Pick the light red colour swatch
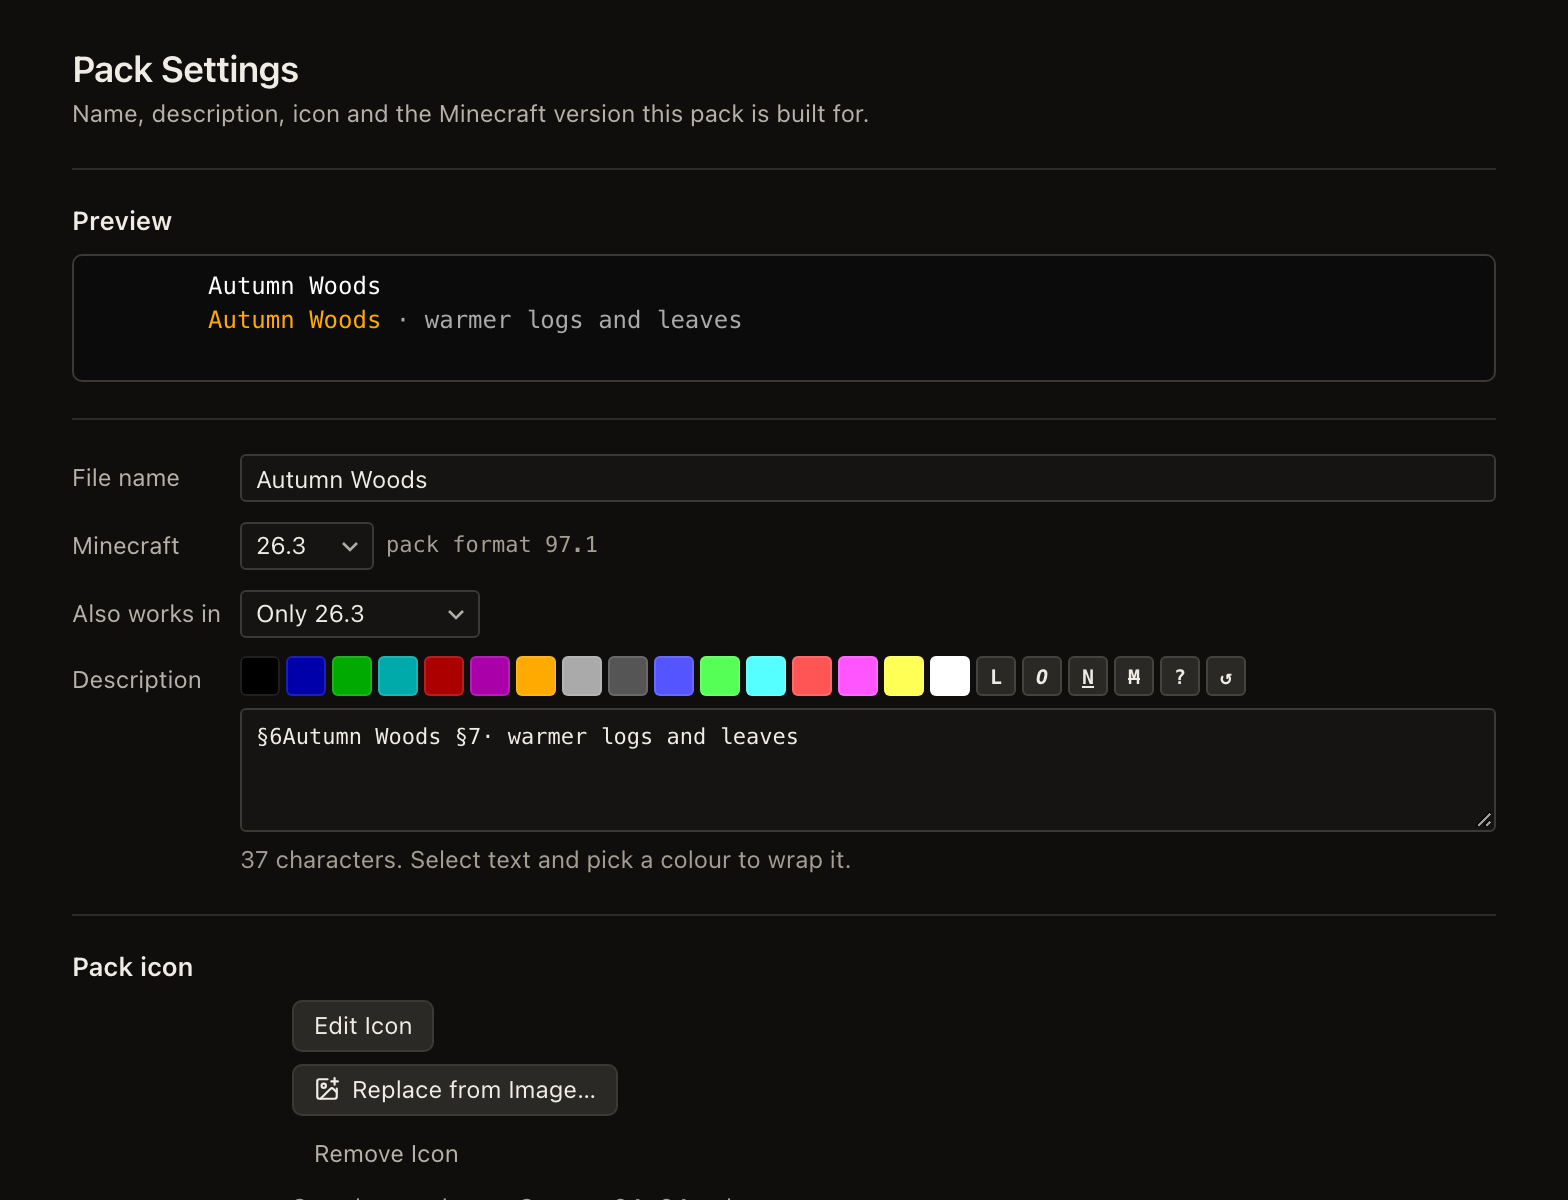The image size is (1568, 1200). [812, 676]
